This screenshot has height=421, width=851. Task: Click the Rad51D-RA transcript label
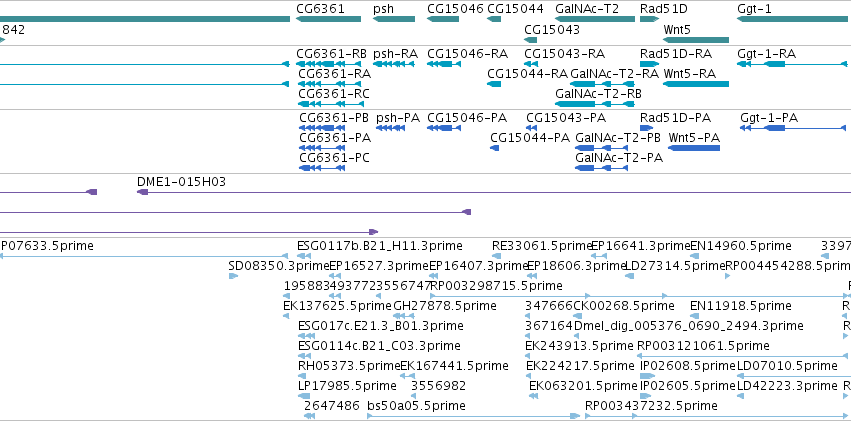(x=676, y=54)
